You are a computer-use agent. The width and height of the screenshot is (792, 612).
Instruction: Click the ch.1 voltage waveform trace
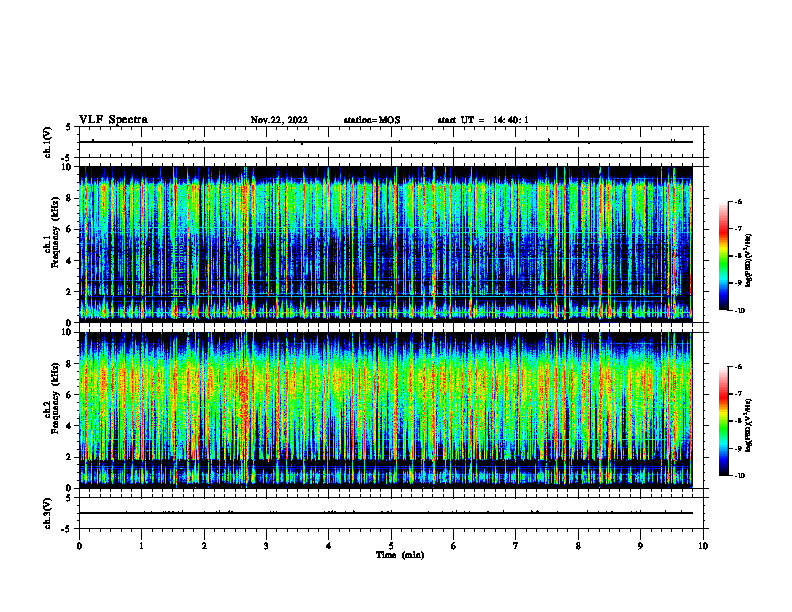[386, 142]
